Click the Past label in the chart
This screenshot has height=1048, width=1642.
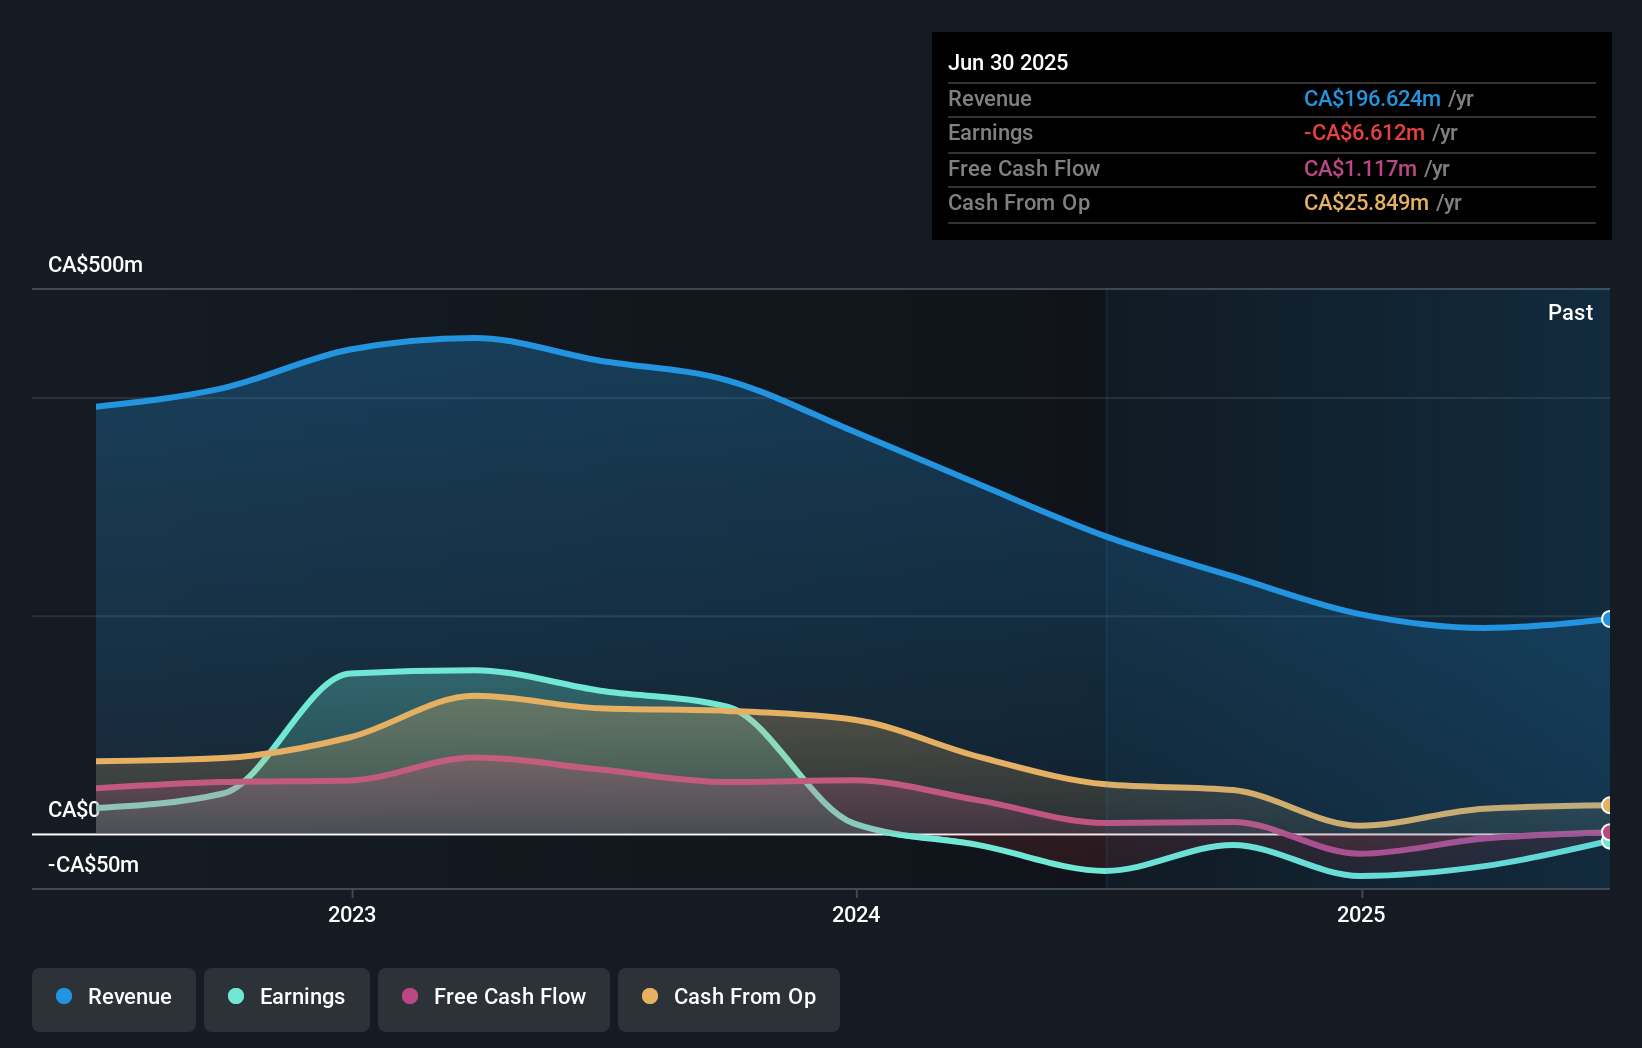click(x=1570, y=312)
